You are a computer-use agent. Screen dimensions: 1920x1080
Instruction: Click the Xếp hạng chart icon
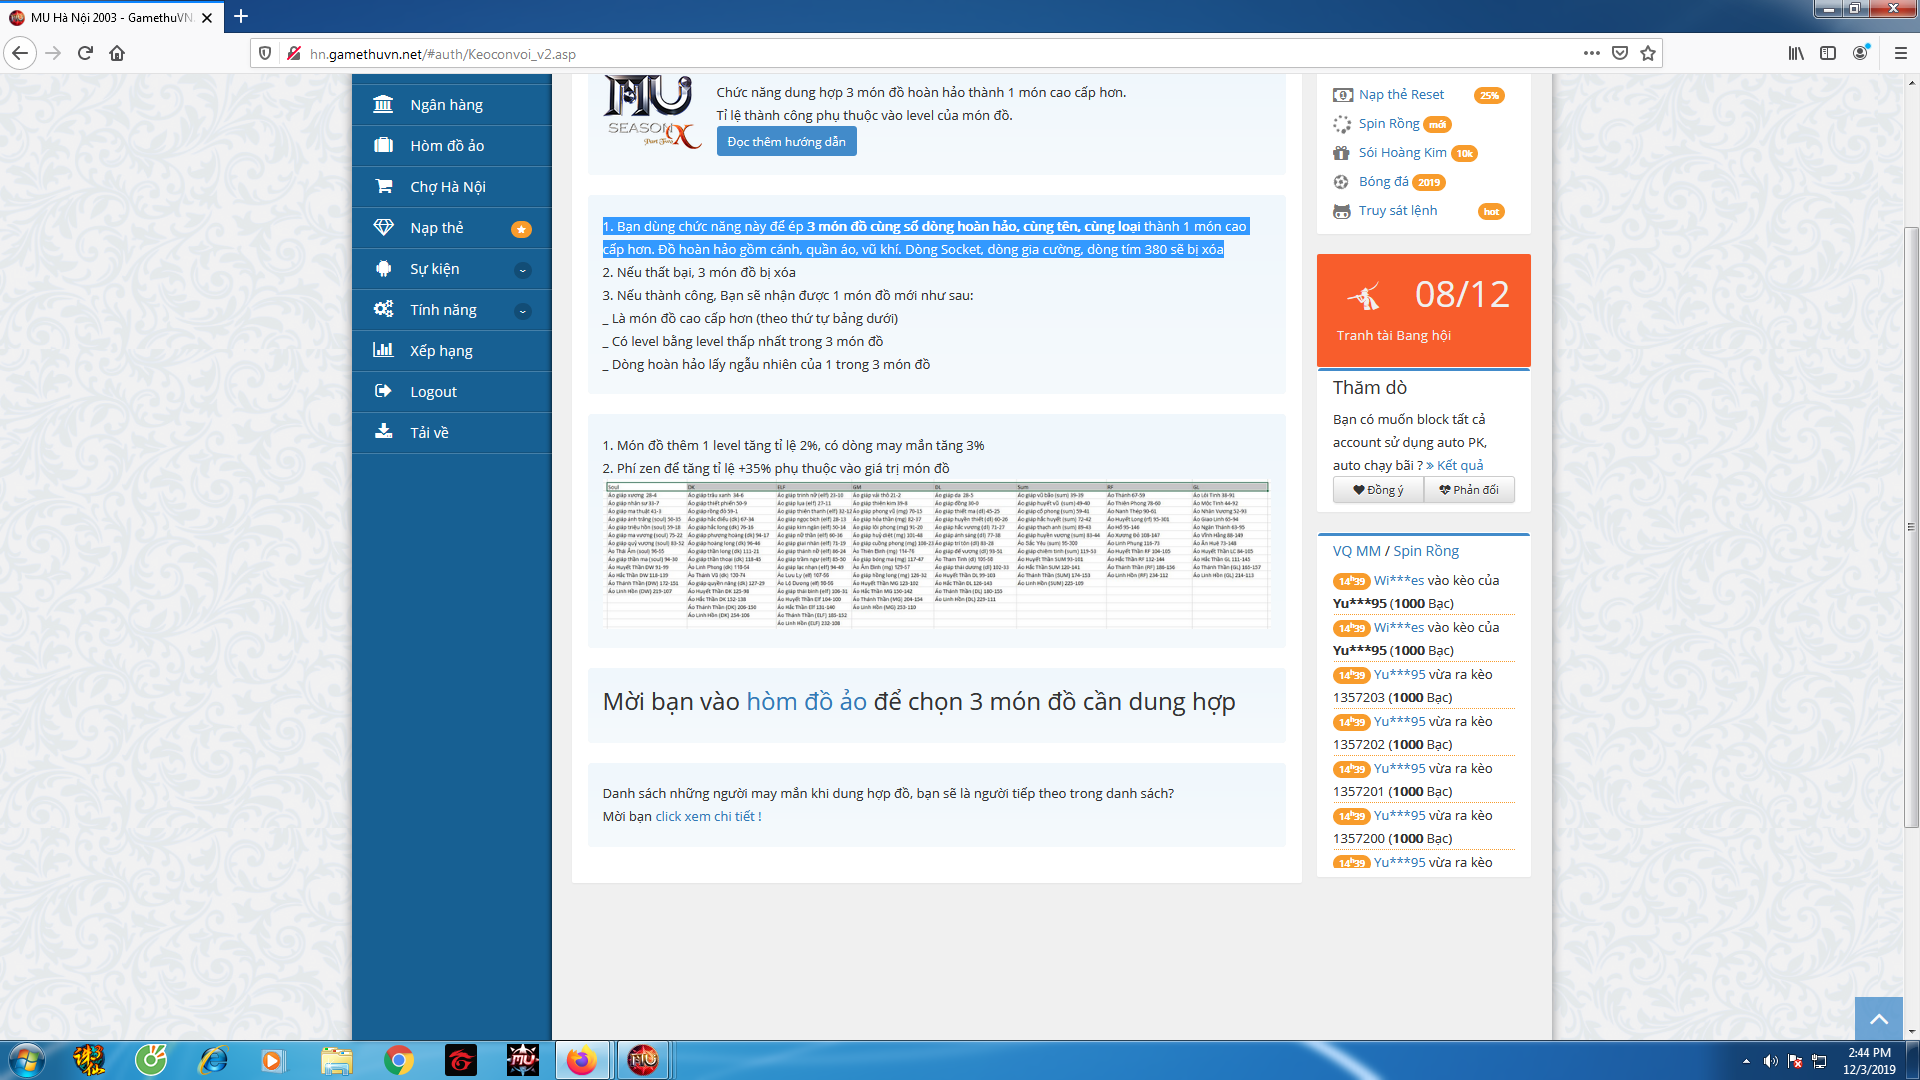click(x=383, y=351)
